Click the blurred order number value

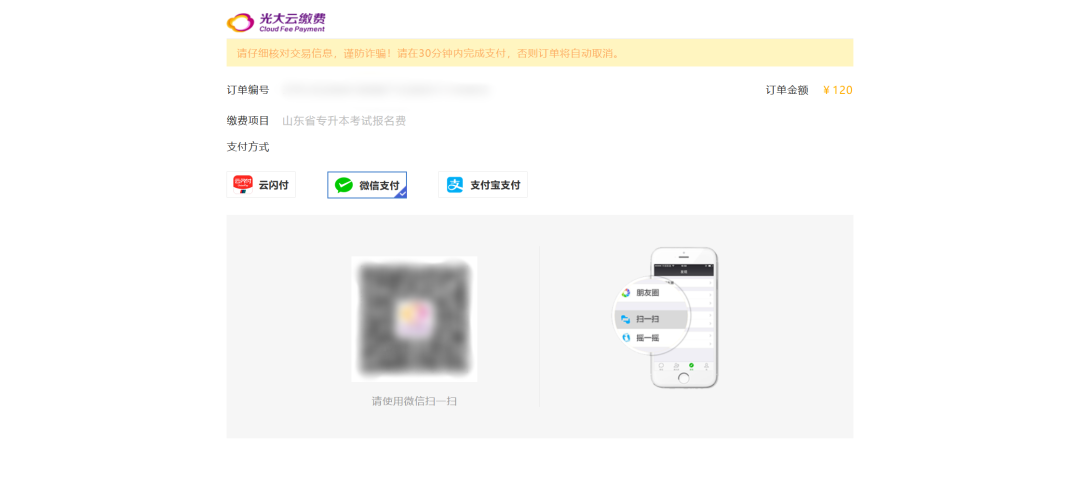[385, 90]
